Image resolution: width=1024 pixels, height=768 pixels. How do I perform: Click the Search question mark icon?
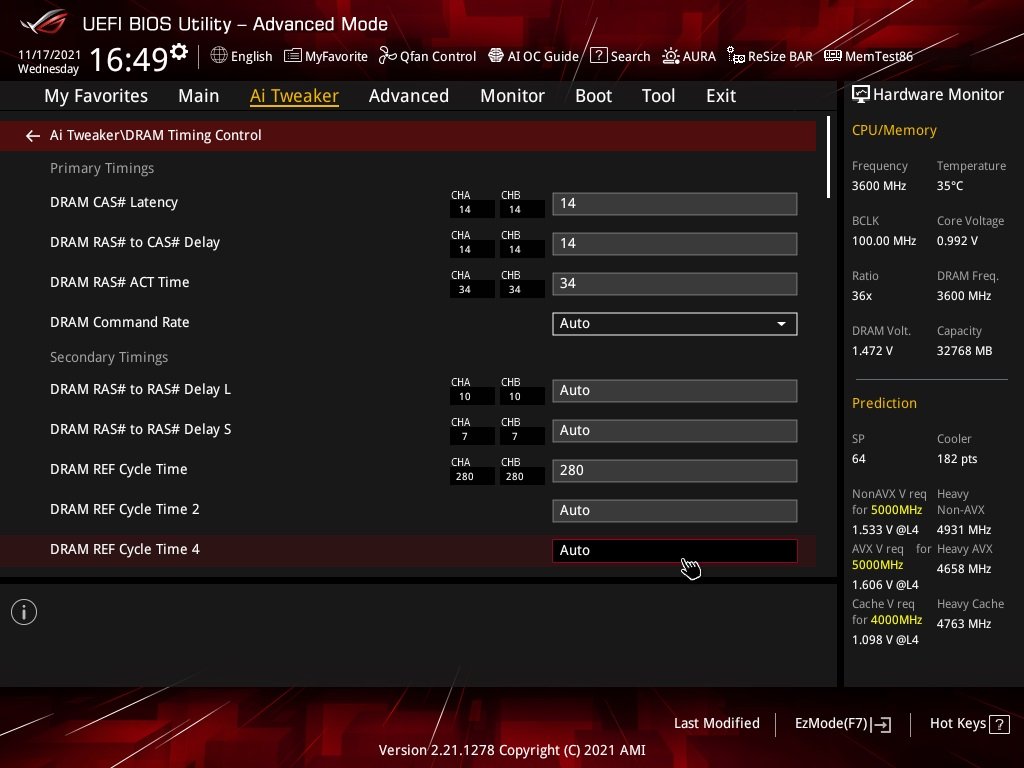point(598,56)
